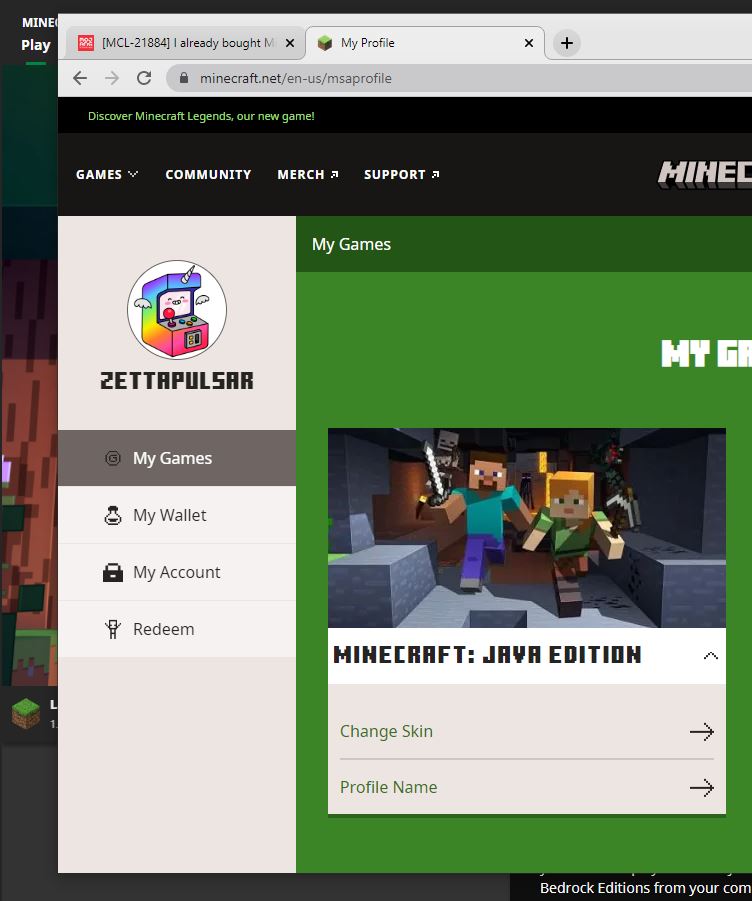Open the Change Skin link
752x901 pixels.
386,731
